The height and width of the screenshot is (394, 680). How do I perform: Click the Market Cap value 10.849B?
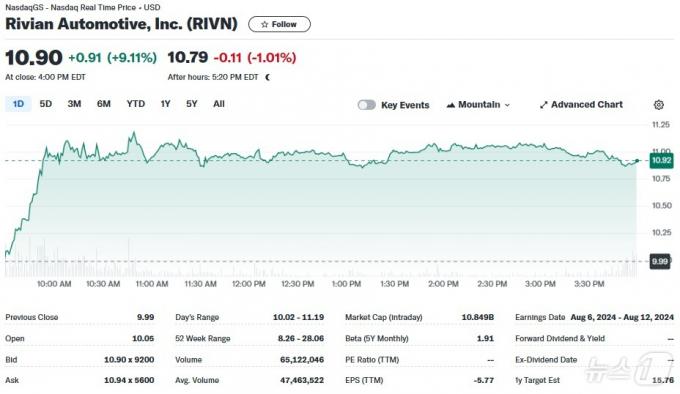click(x=478, y=317)
